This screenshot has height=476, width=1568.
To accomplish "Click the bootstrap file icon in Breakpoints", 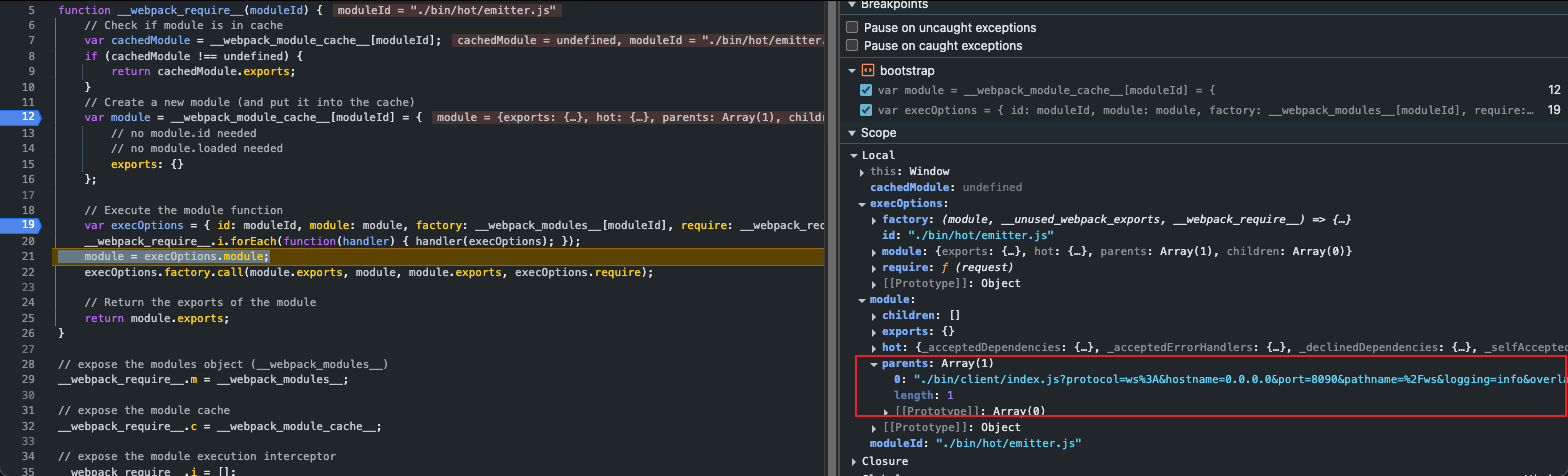I will [867, 71].
